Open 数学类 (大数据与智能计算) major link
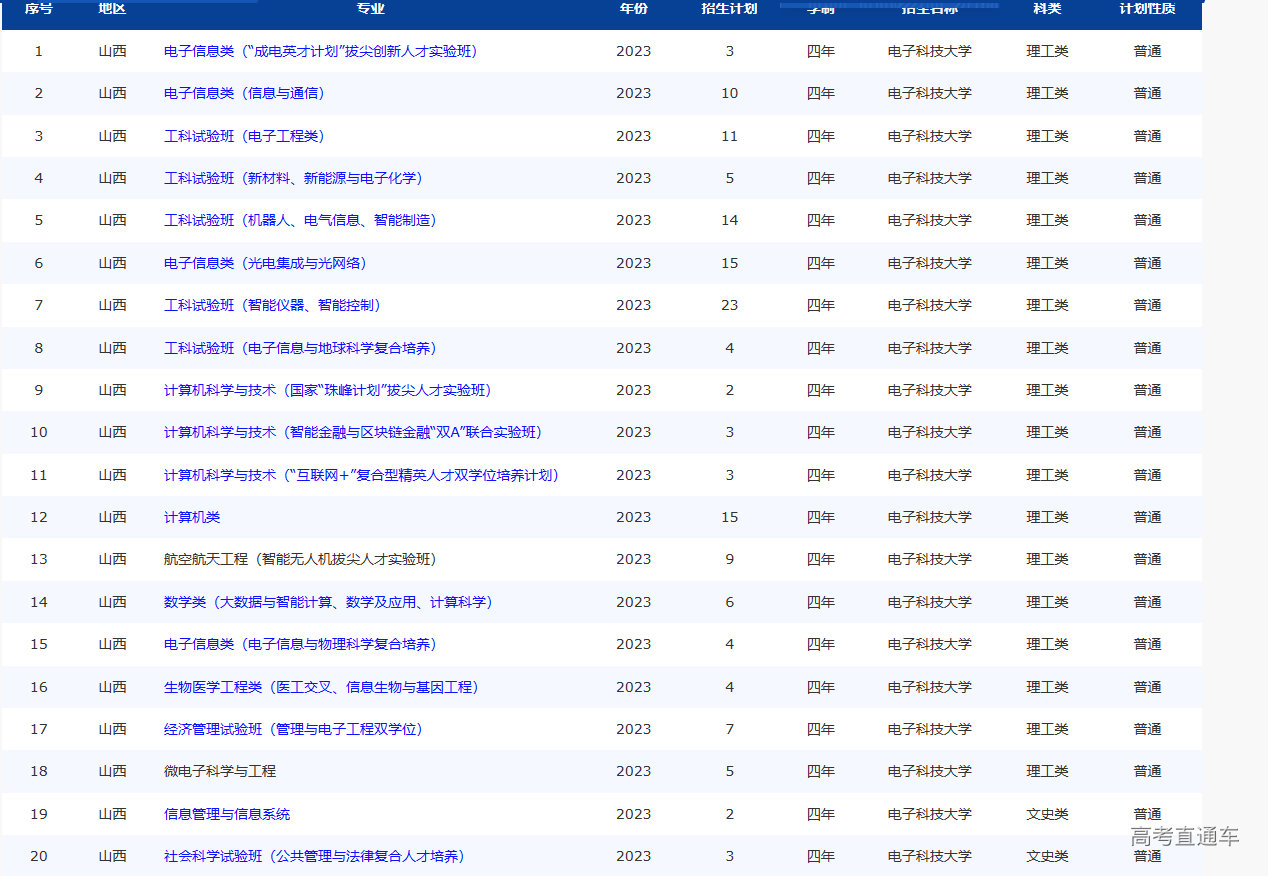The image size is (1268, 876). [328, 602]
